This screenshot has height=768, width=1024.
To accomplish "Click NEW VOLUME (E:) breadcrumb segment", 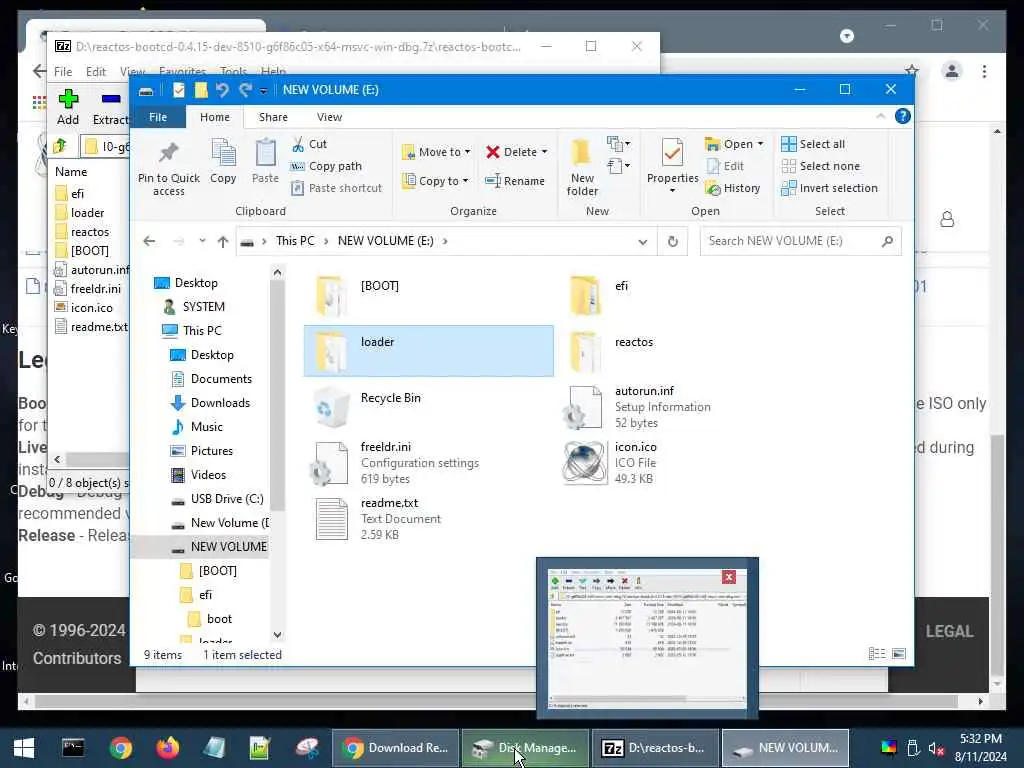I will pyautogui.click(x=385, y=241).
